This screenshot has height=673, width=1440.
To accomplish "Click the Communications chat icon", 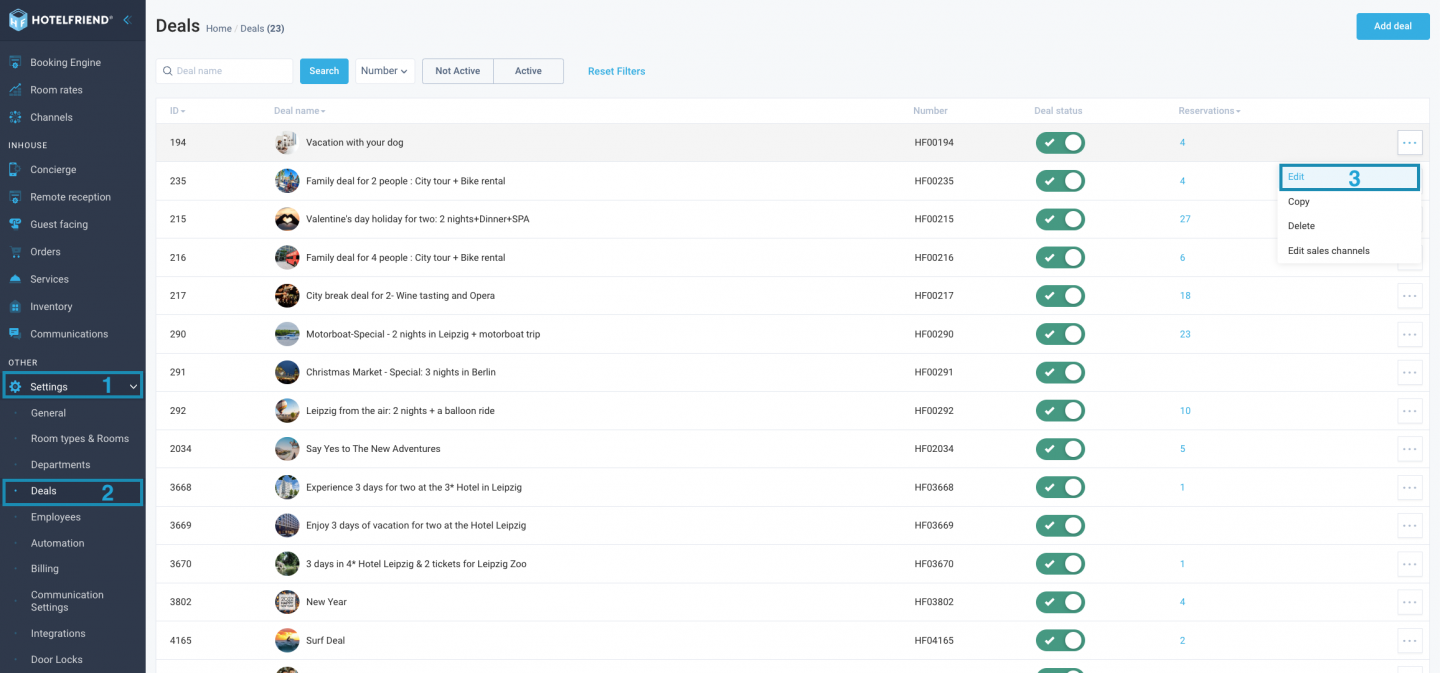I will [15, 334].
